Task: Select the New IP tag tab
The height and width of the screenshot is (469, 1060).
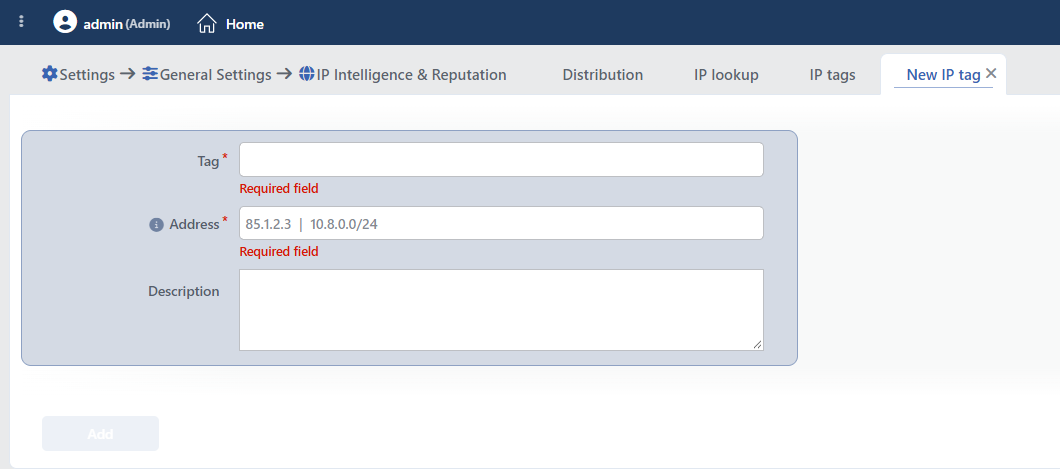Action: click(943, 75)
